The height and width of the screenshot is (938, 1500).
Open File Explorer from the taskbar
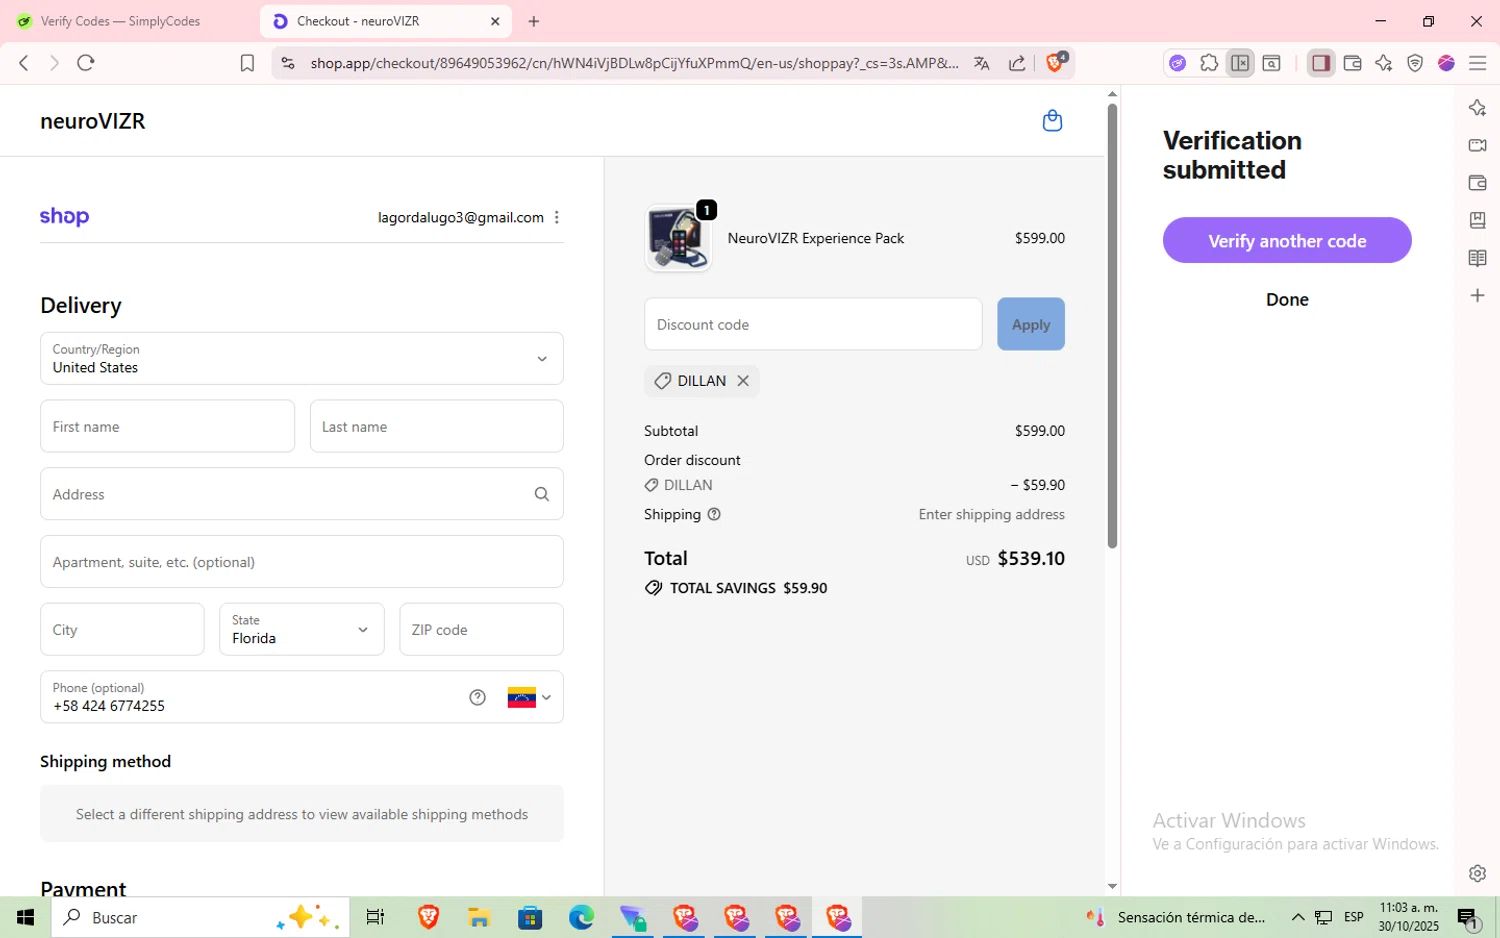point(479,917)
